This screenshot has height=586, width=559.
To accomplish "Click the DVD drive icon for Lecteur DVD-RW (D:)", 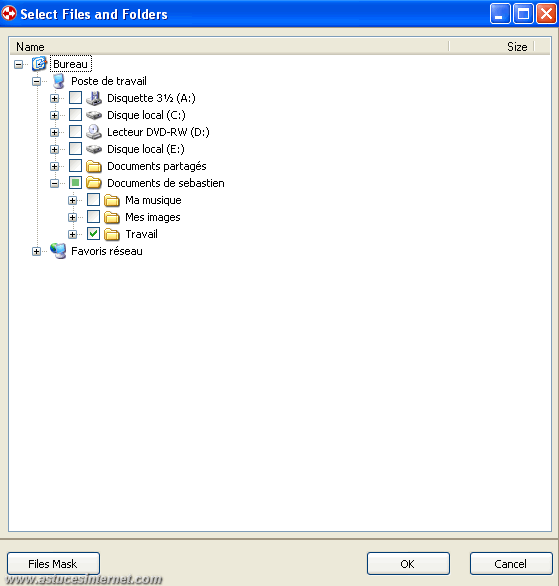I will (94, 132).
